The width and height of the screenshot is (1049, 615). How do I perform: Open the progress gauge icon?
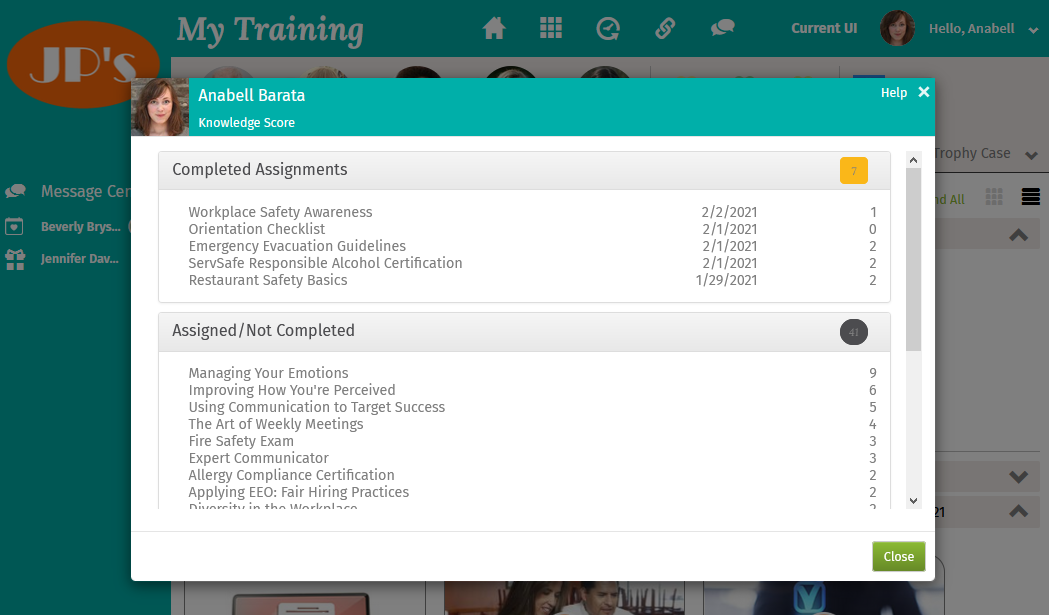(x=607, y=28)
